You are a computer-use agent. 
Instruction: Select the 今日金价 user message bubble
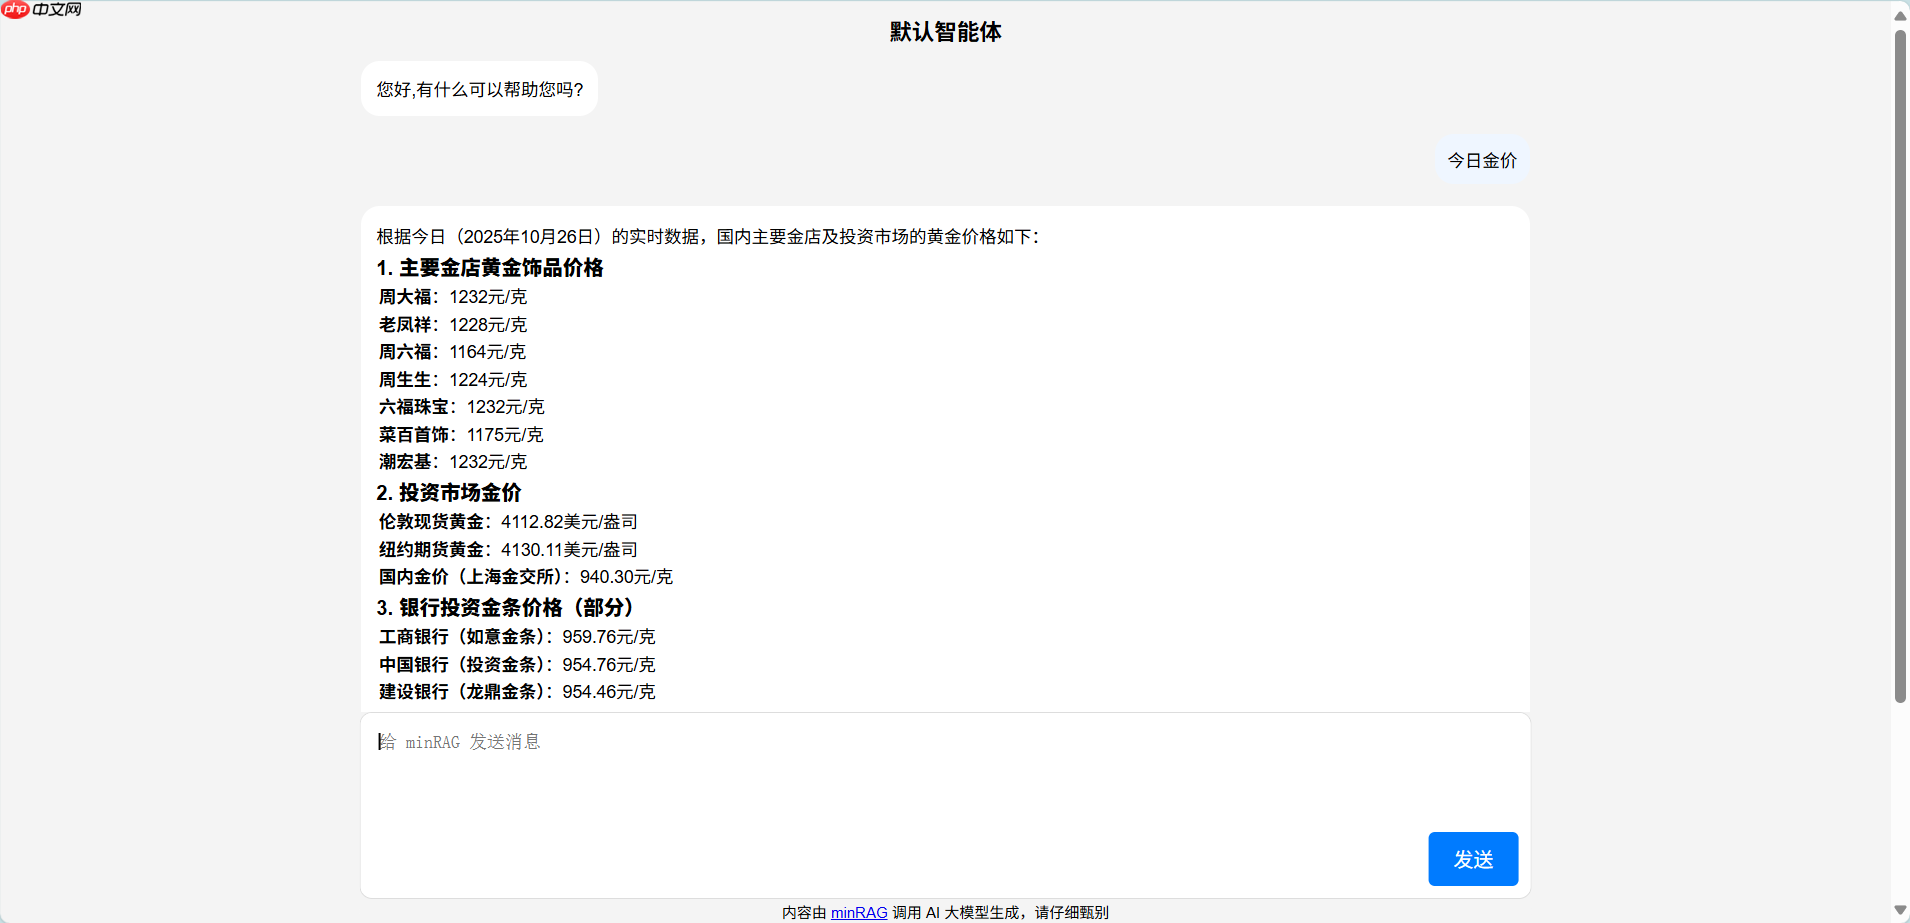click(x=1481, y=160)
